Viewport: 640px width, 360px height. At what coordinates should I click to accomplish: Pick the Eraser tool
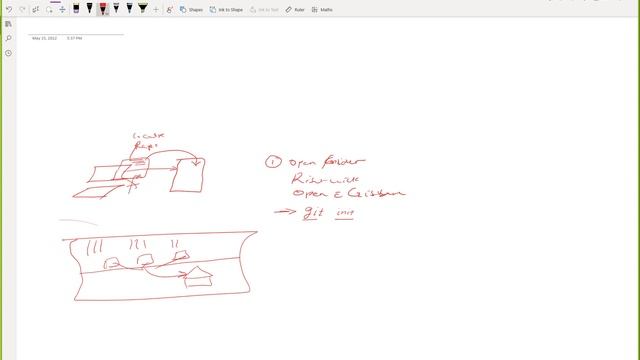76,8
